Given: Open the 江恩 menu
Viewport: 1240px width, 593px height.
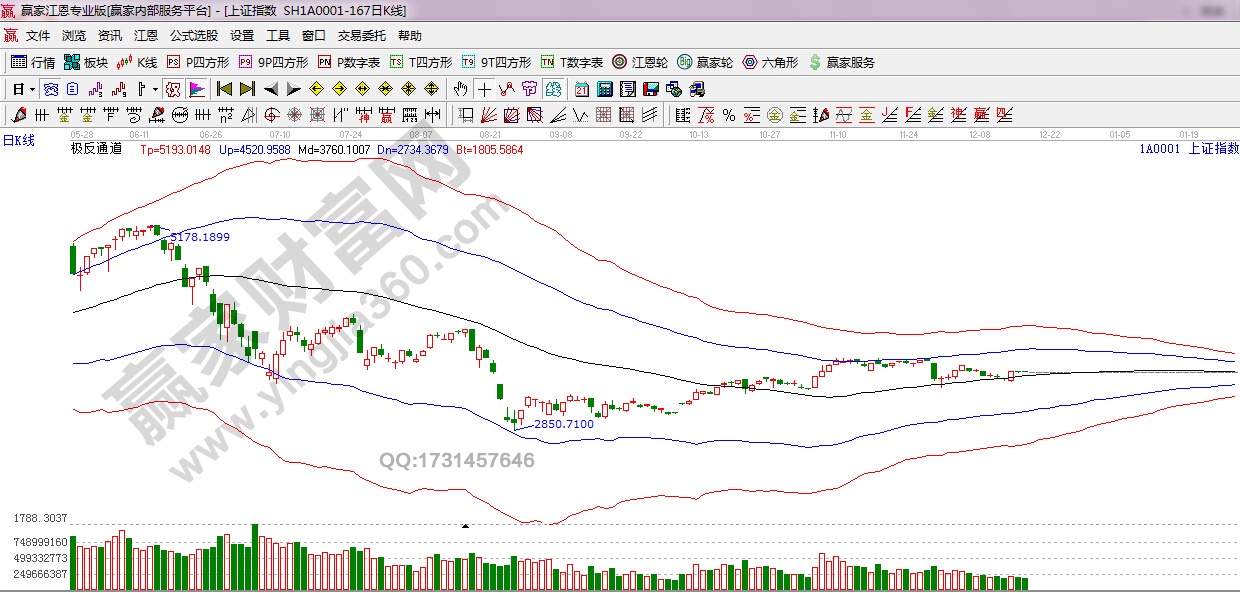Looking at the screenshot, I should 146,36.
